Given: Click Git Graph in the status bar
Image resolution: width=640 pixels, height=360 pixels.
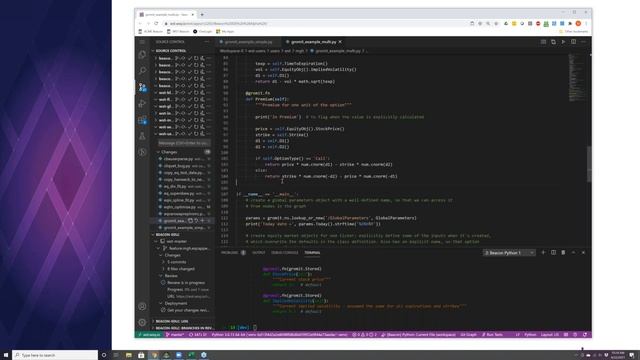Looking at the screenshot, I should click(x=468, y=335).
